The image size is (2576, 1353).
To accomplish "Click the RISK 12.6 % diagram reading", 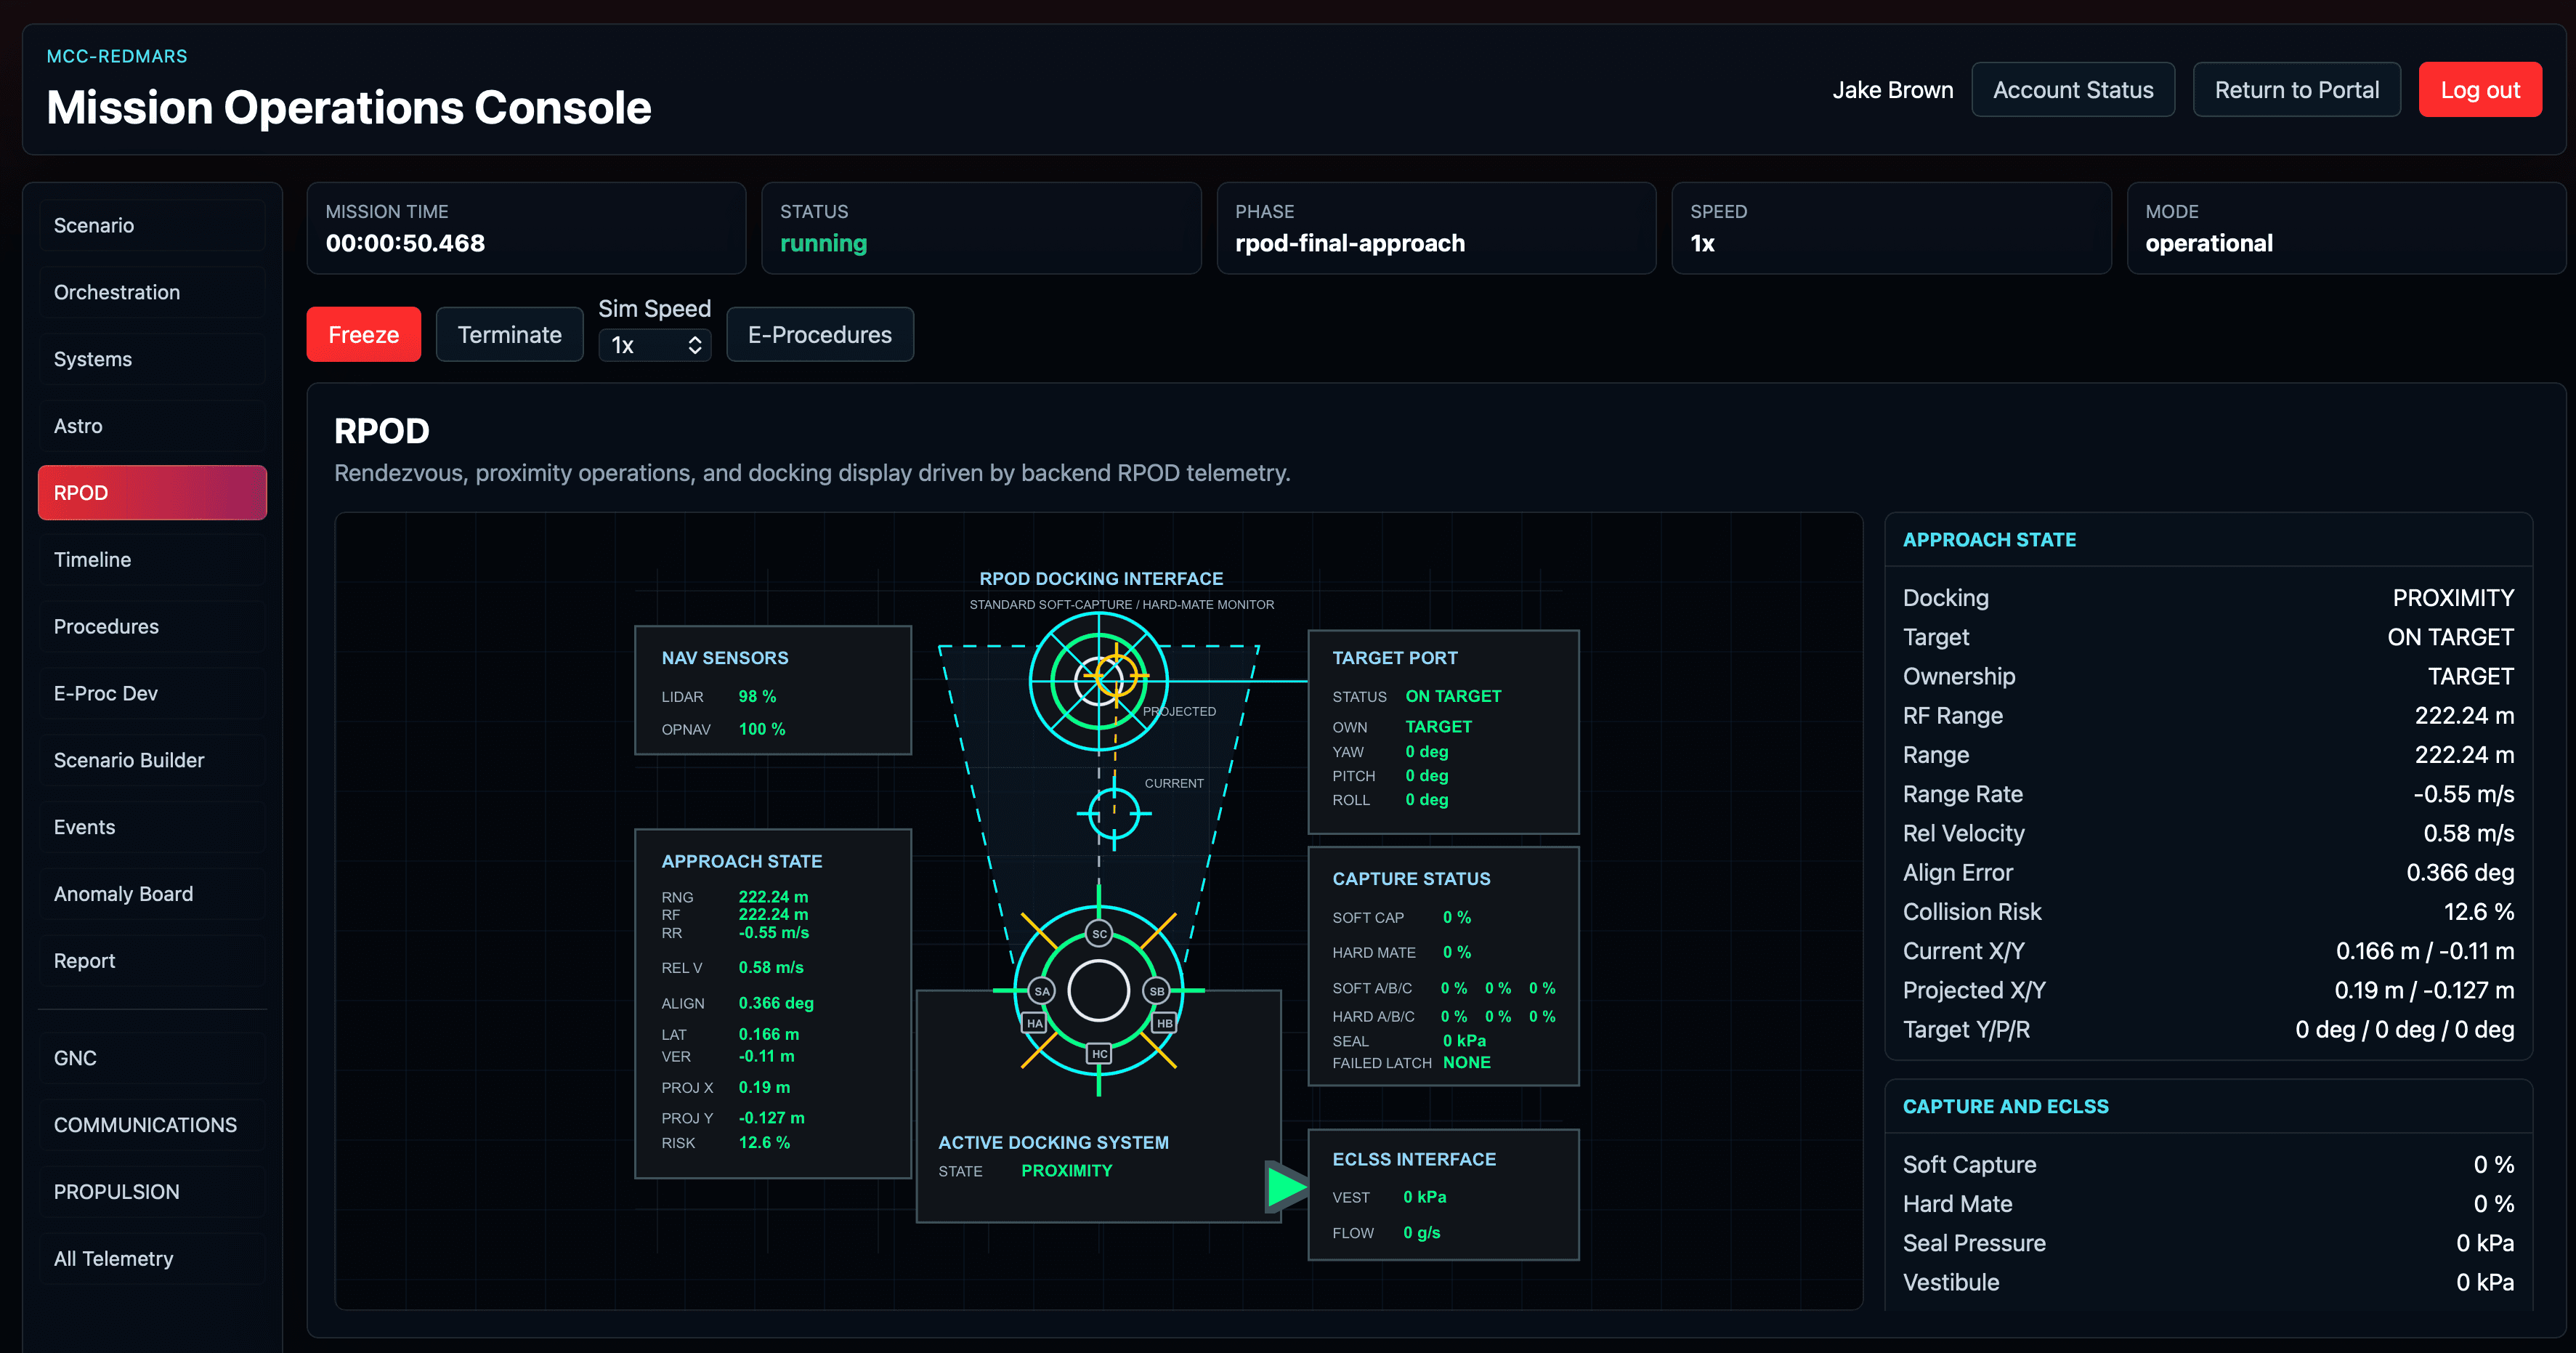I will pyautogui.click(x=764, y=1143).
